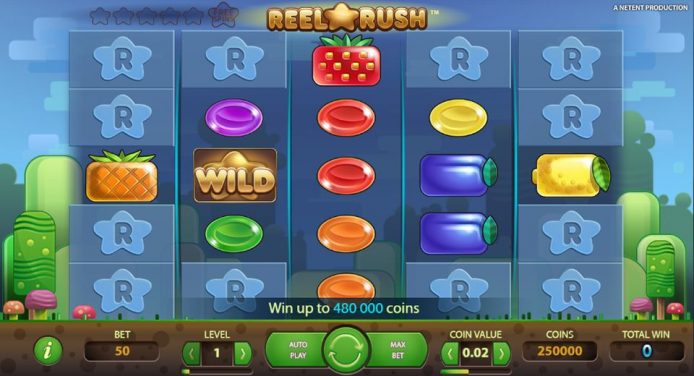Increase bet level with right arrow
Image resolution: width=694 pixels, height=376 pixels.
[x=243, y=353]
